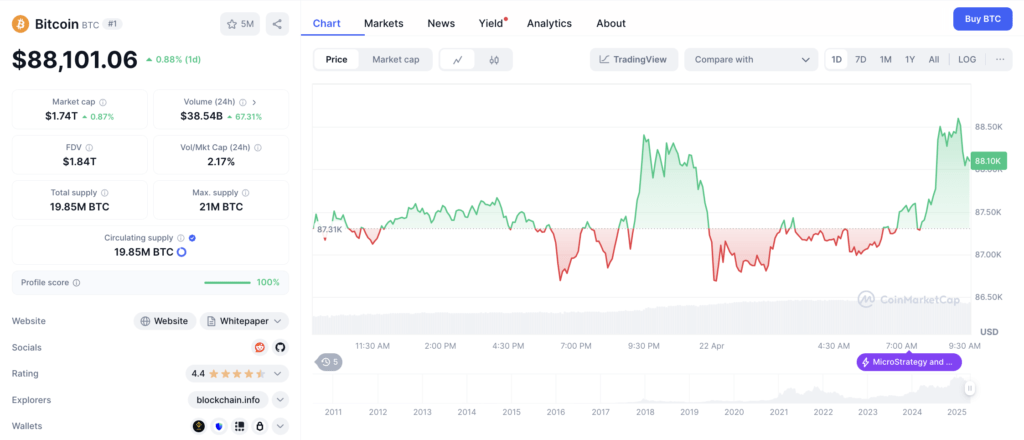Click the range slider pause handle
Image resolution: width=1024 pixels, height=440 pixels.
[970, 388]
